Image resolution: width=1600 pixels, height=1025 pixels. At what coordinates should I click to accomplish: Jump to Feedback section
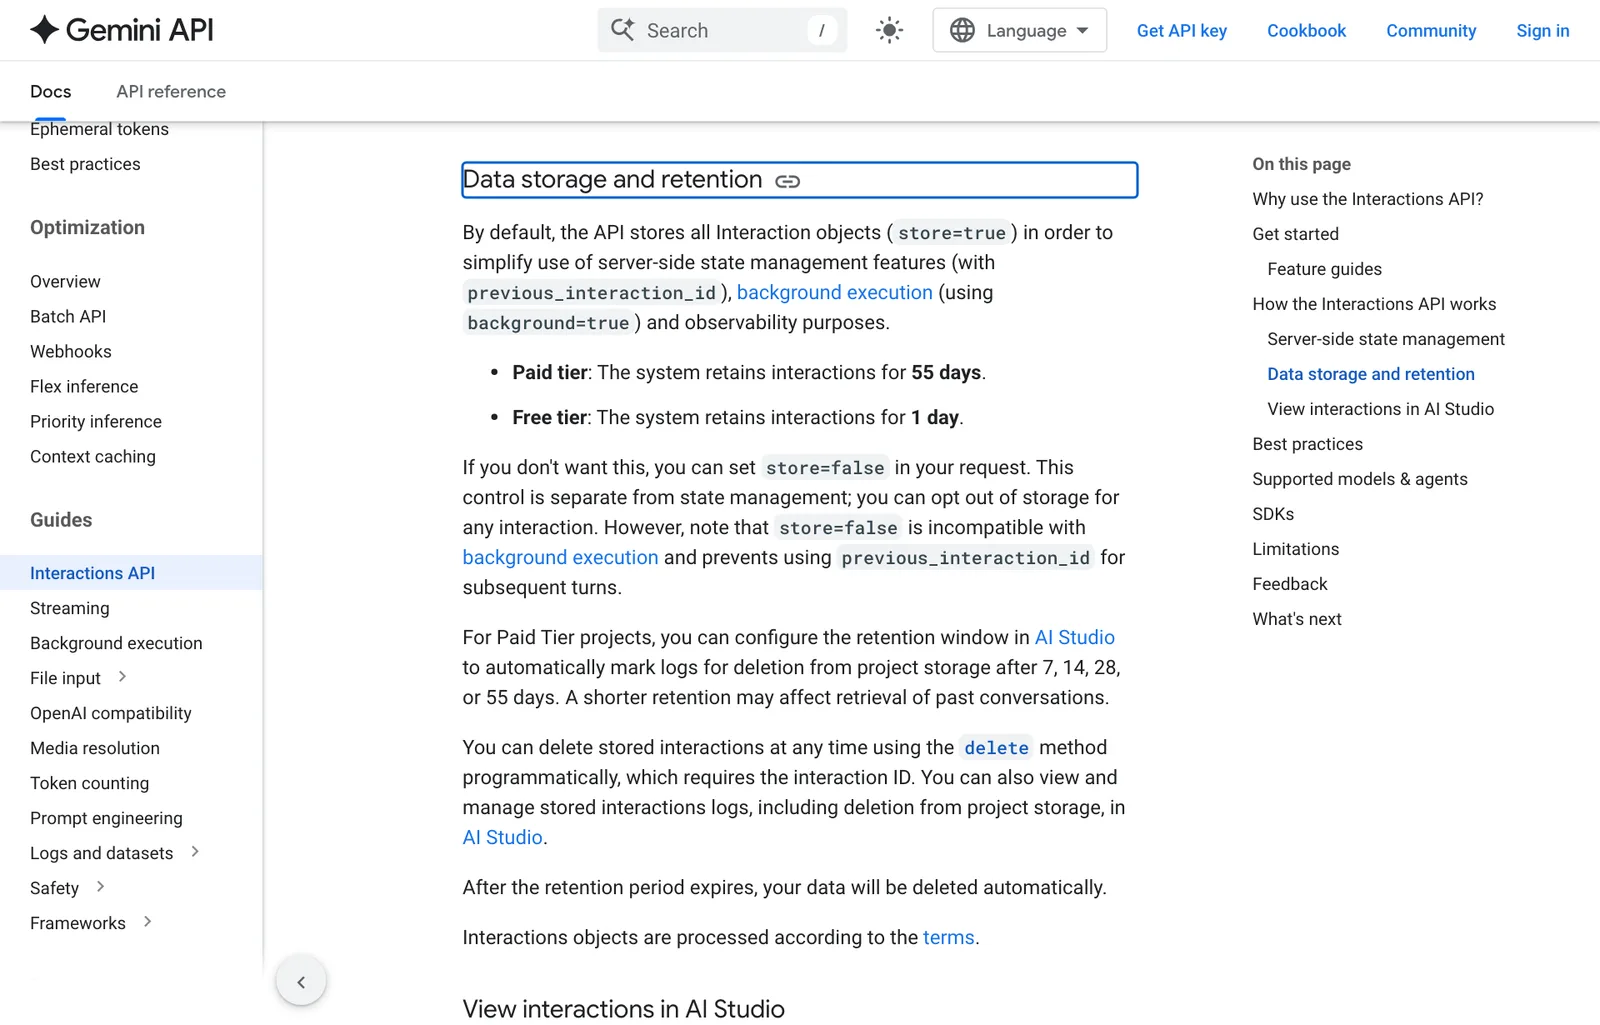tap(1290, 584)
